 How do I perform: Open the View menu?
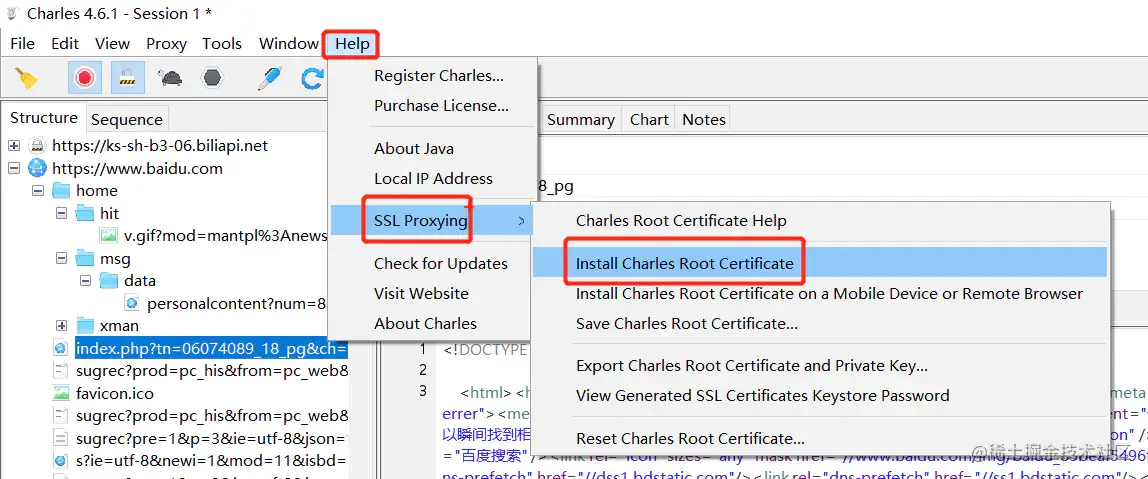coord(113,44)
